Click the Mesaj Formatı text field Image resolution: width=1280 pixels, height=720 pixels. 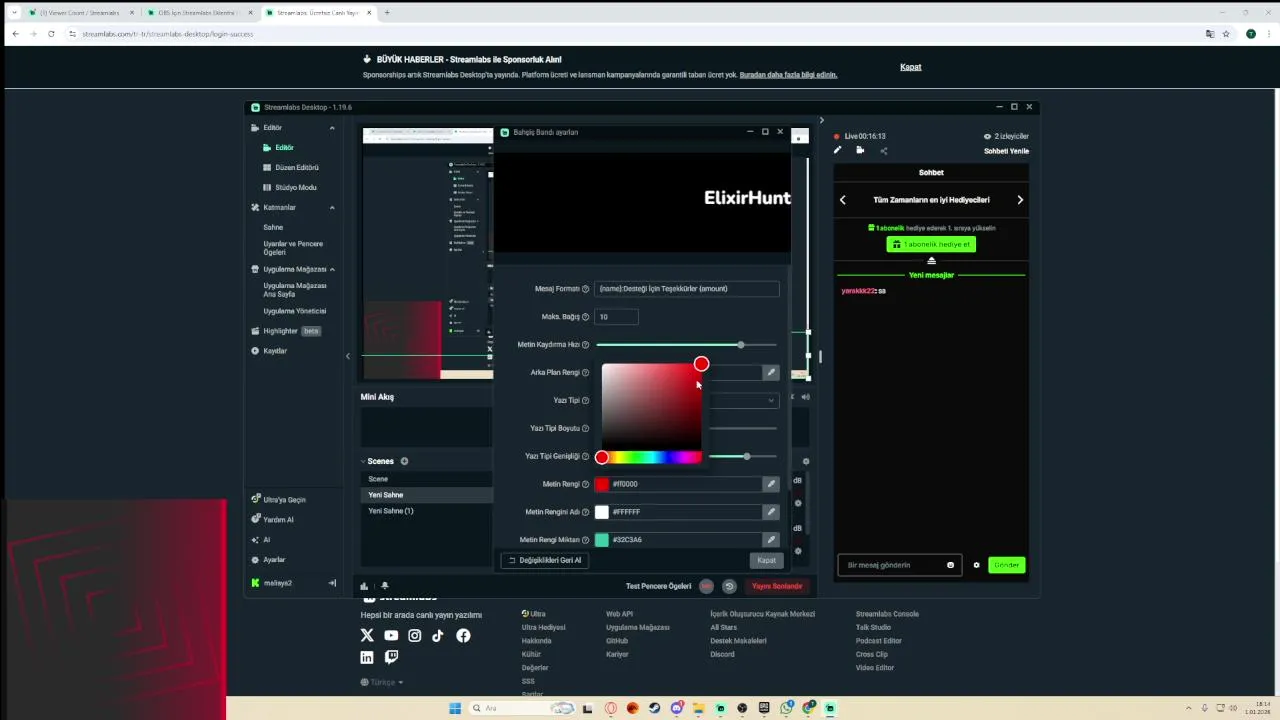(686, 289)
